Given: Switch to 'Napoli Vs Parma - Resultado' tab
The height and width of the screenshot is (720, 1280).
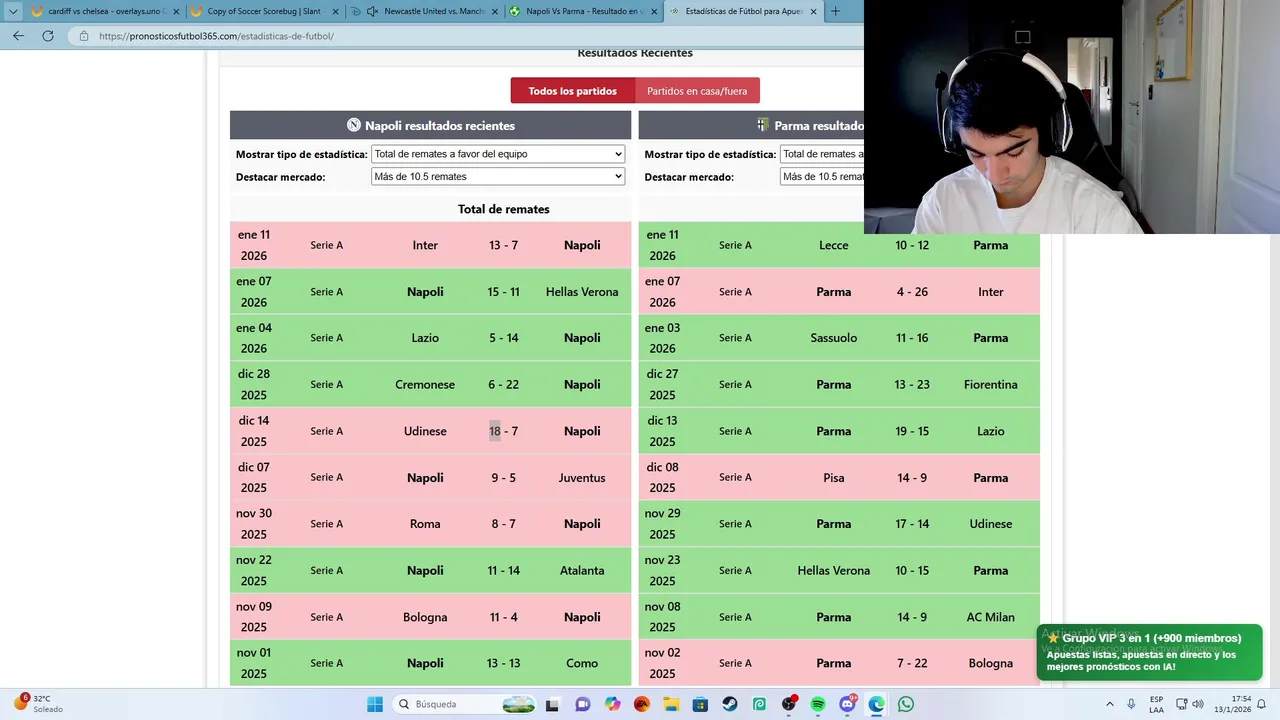Looking at the screenshot, I should 584,11.
